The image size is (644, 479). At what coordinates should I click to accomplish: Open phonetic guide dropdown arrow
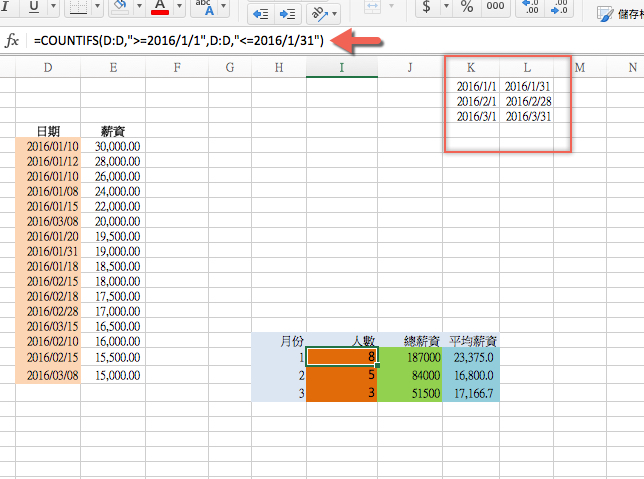click(x=223, y=7)
